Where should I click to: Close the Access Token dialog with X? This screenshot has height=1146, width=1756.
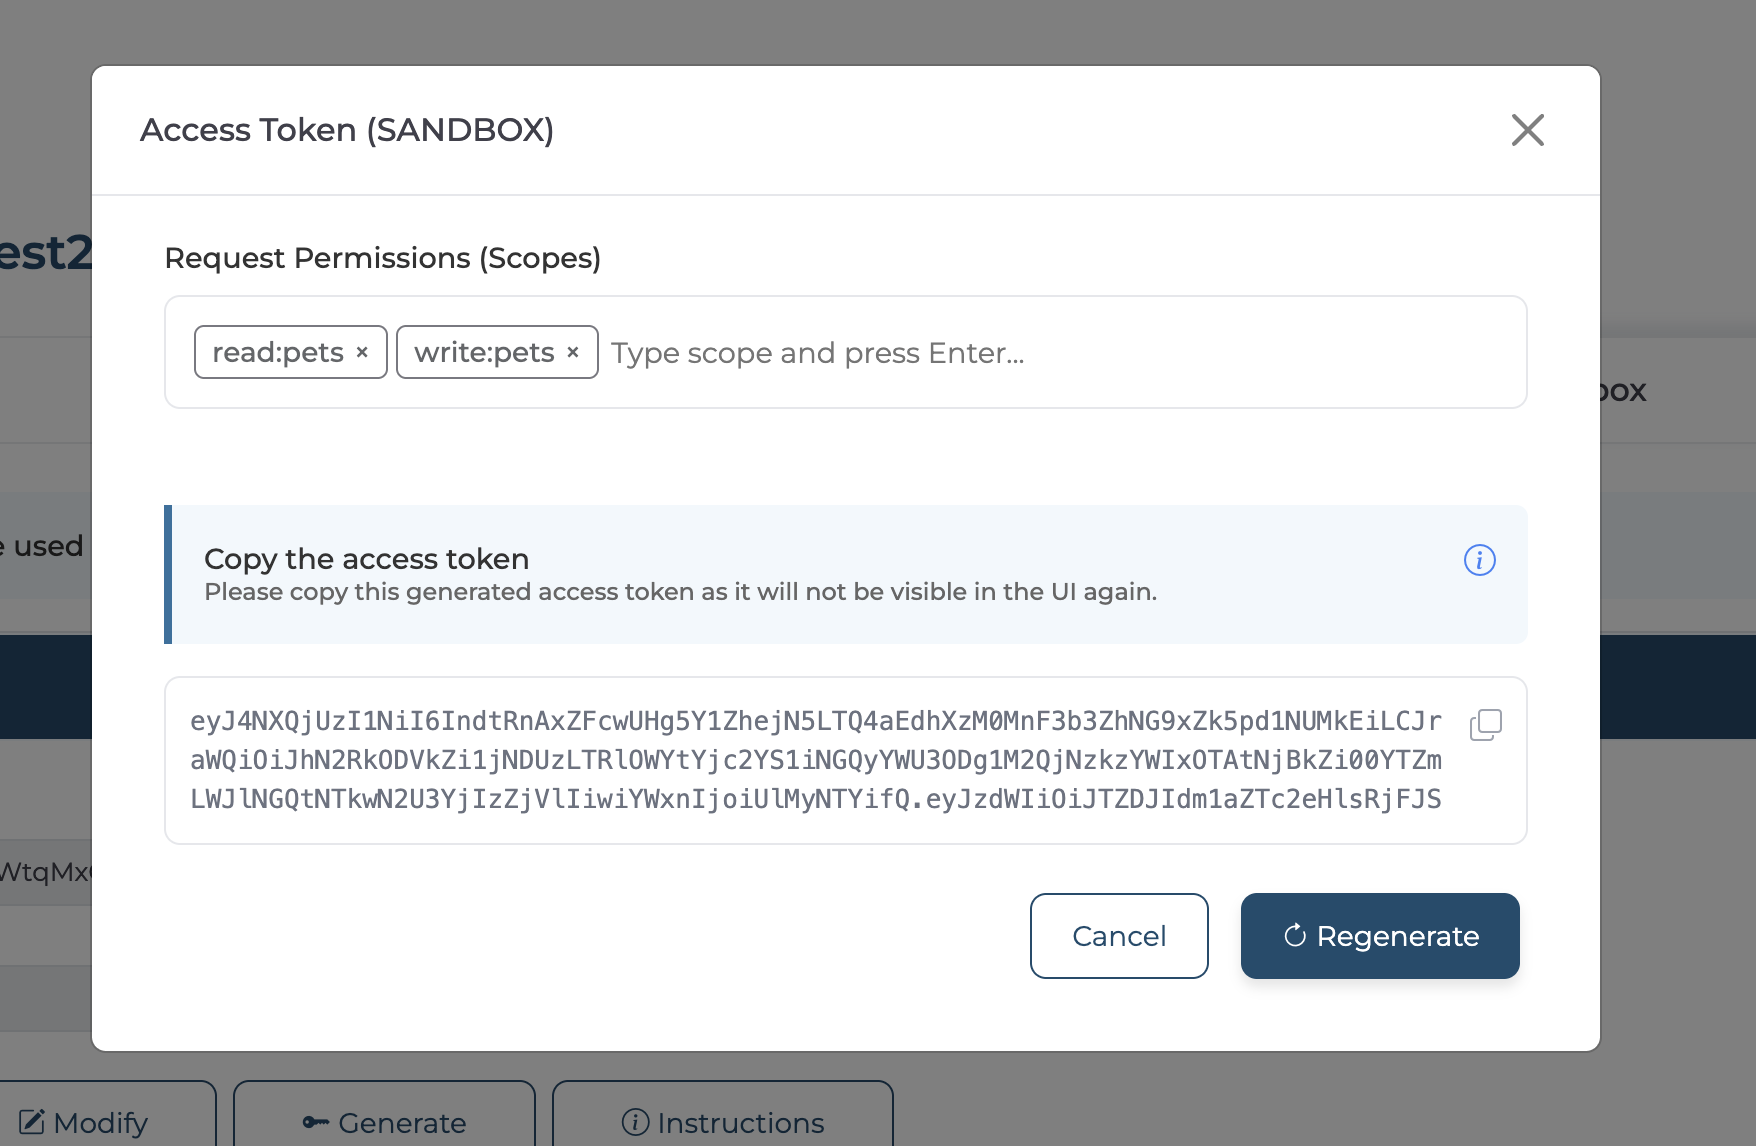click(1527, 130)
